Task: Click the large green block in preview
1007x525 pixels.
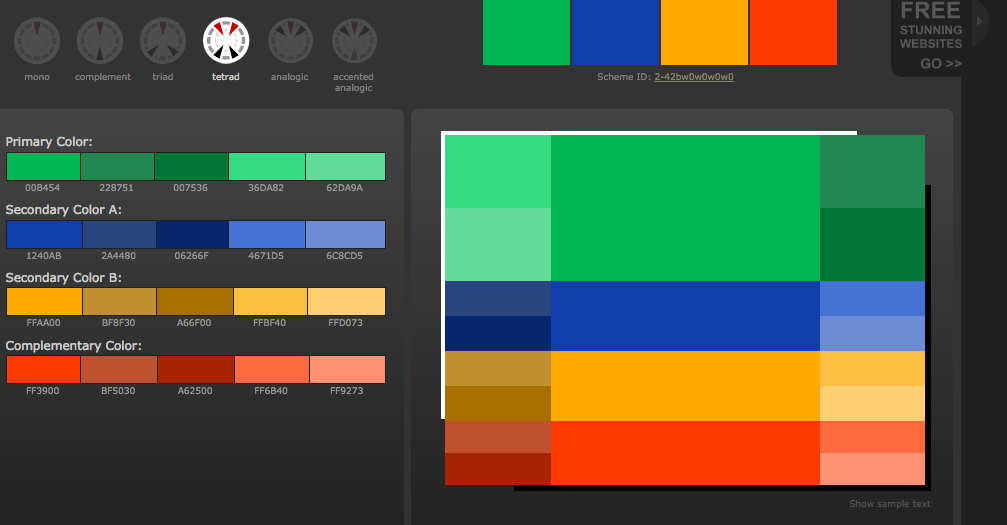Action: (x=685, y=208)
